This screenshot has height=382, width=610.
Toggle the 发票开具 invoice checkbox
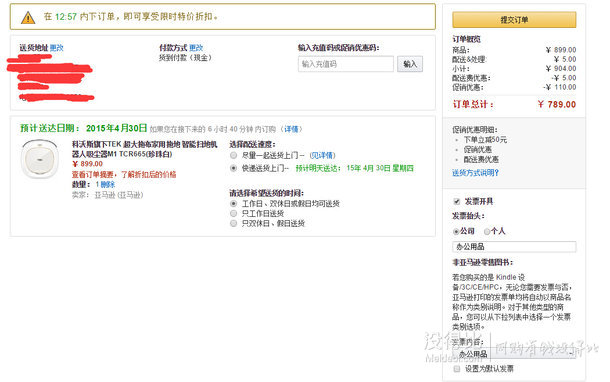pyautogui.click(x=457, y=201)
